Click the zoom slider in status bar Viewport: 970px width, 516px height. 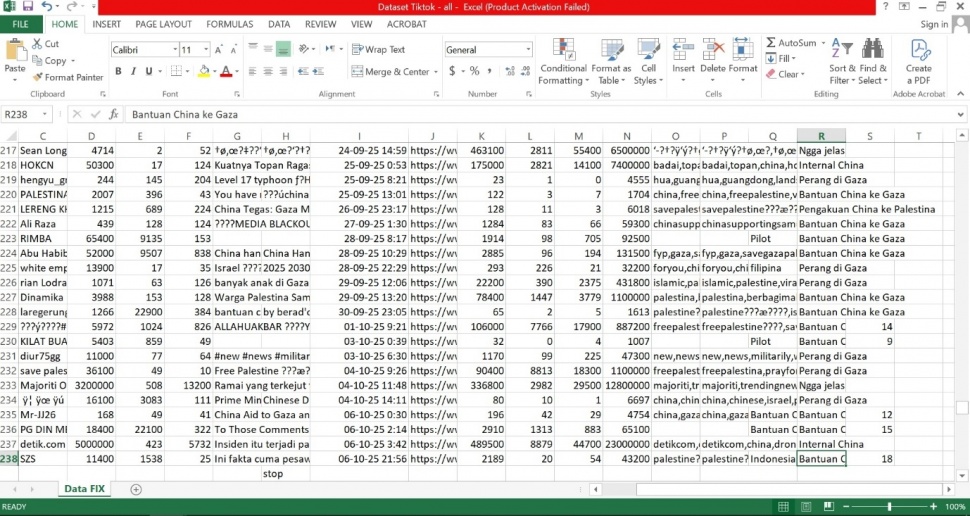(889, 507)
